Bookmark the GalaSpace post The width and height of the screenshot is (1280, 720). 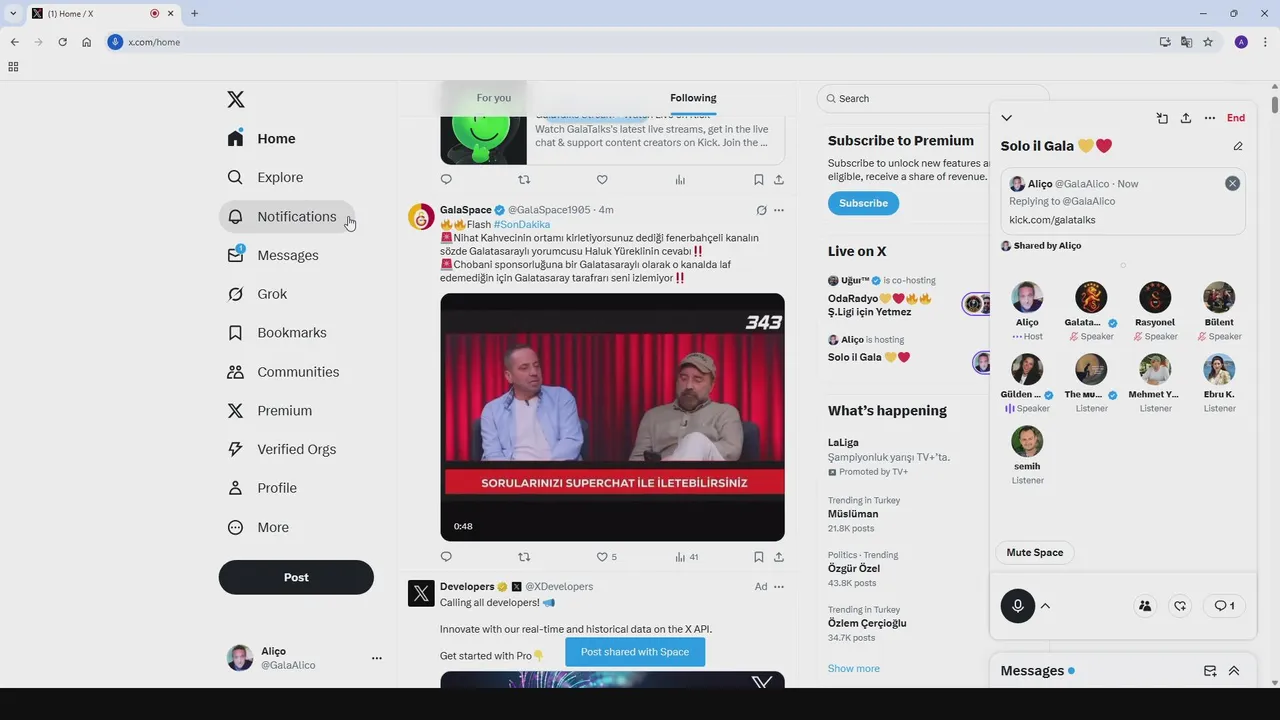(759, 557)
